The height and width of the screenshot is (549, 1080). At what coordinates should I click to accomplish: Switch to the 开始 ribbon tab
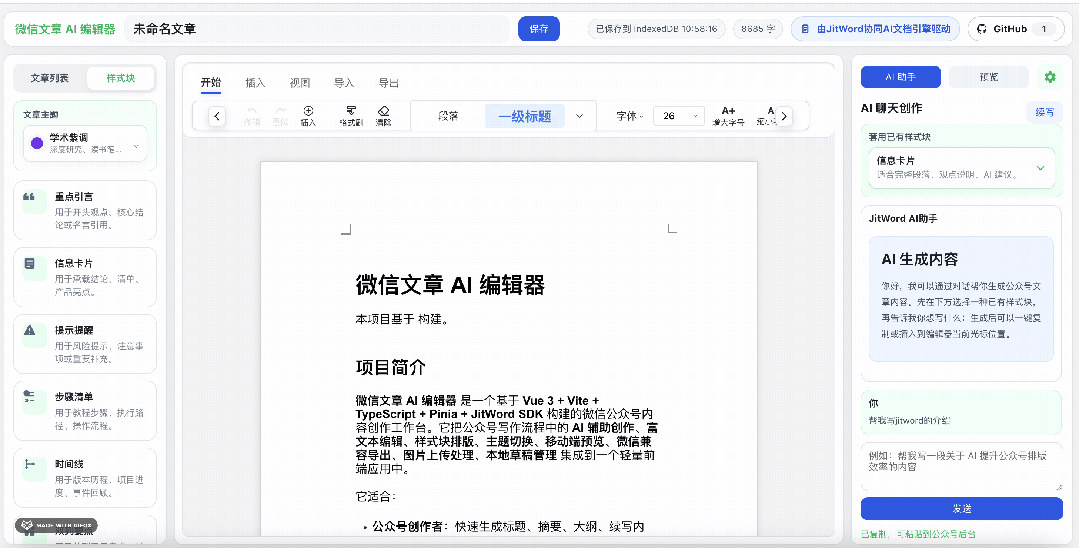(211, 83)
